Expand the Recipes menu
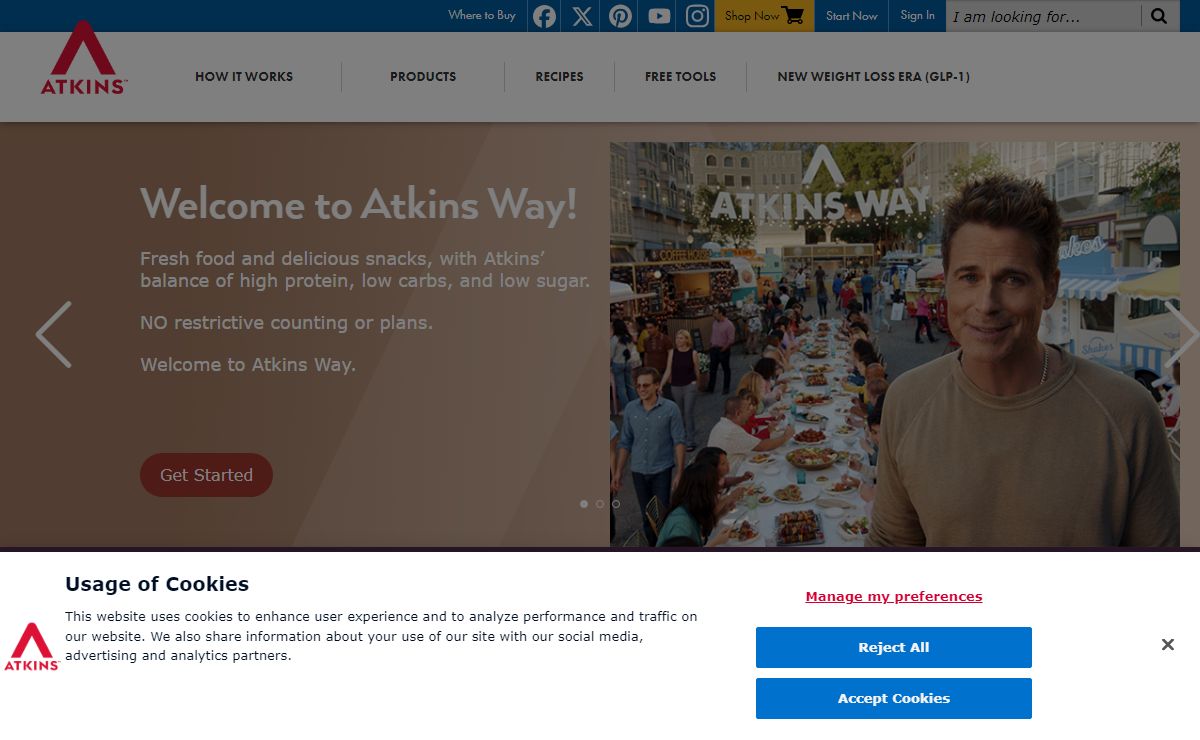 pyautogui.click(x=559, y=77)
